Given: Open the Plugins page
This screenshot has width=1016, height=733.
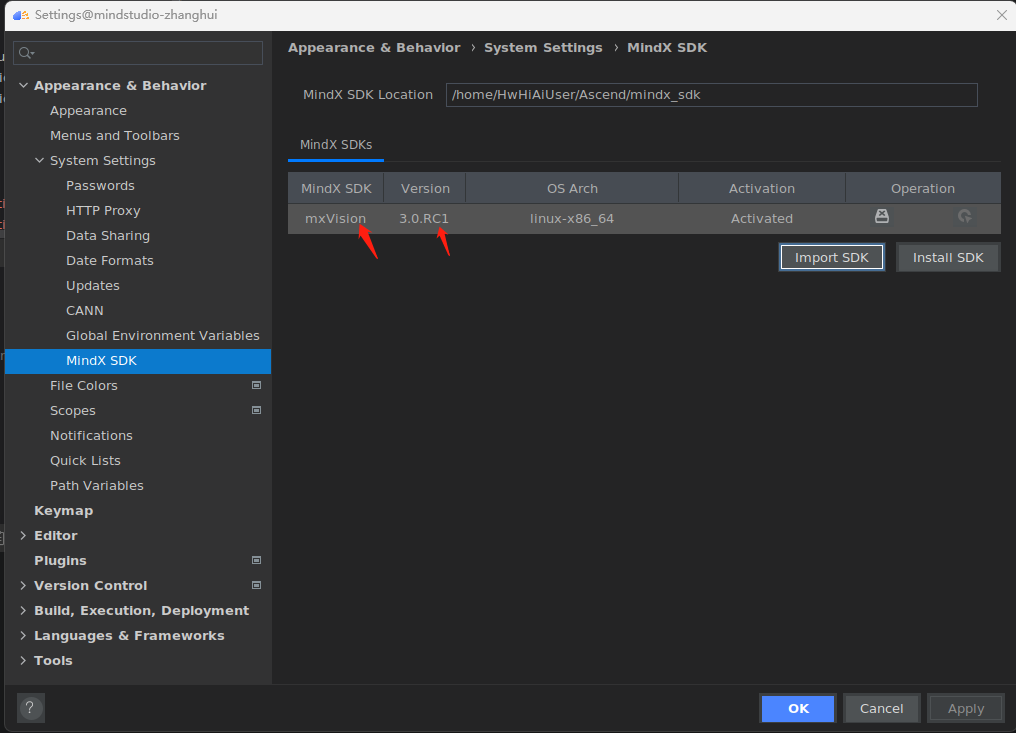Looking at the screenshot, I should [60, 561].
